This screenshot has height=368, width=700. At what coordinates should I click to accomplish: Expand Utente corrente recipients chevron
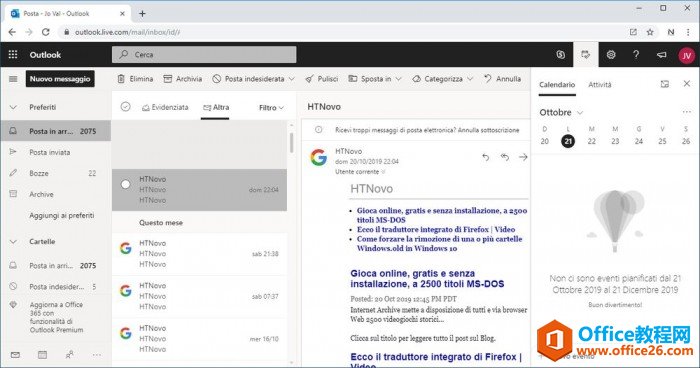tap(383, 172)
